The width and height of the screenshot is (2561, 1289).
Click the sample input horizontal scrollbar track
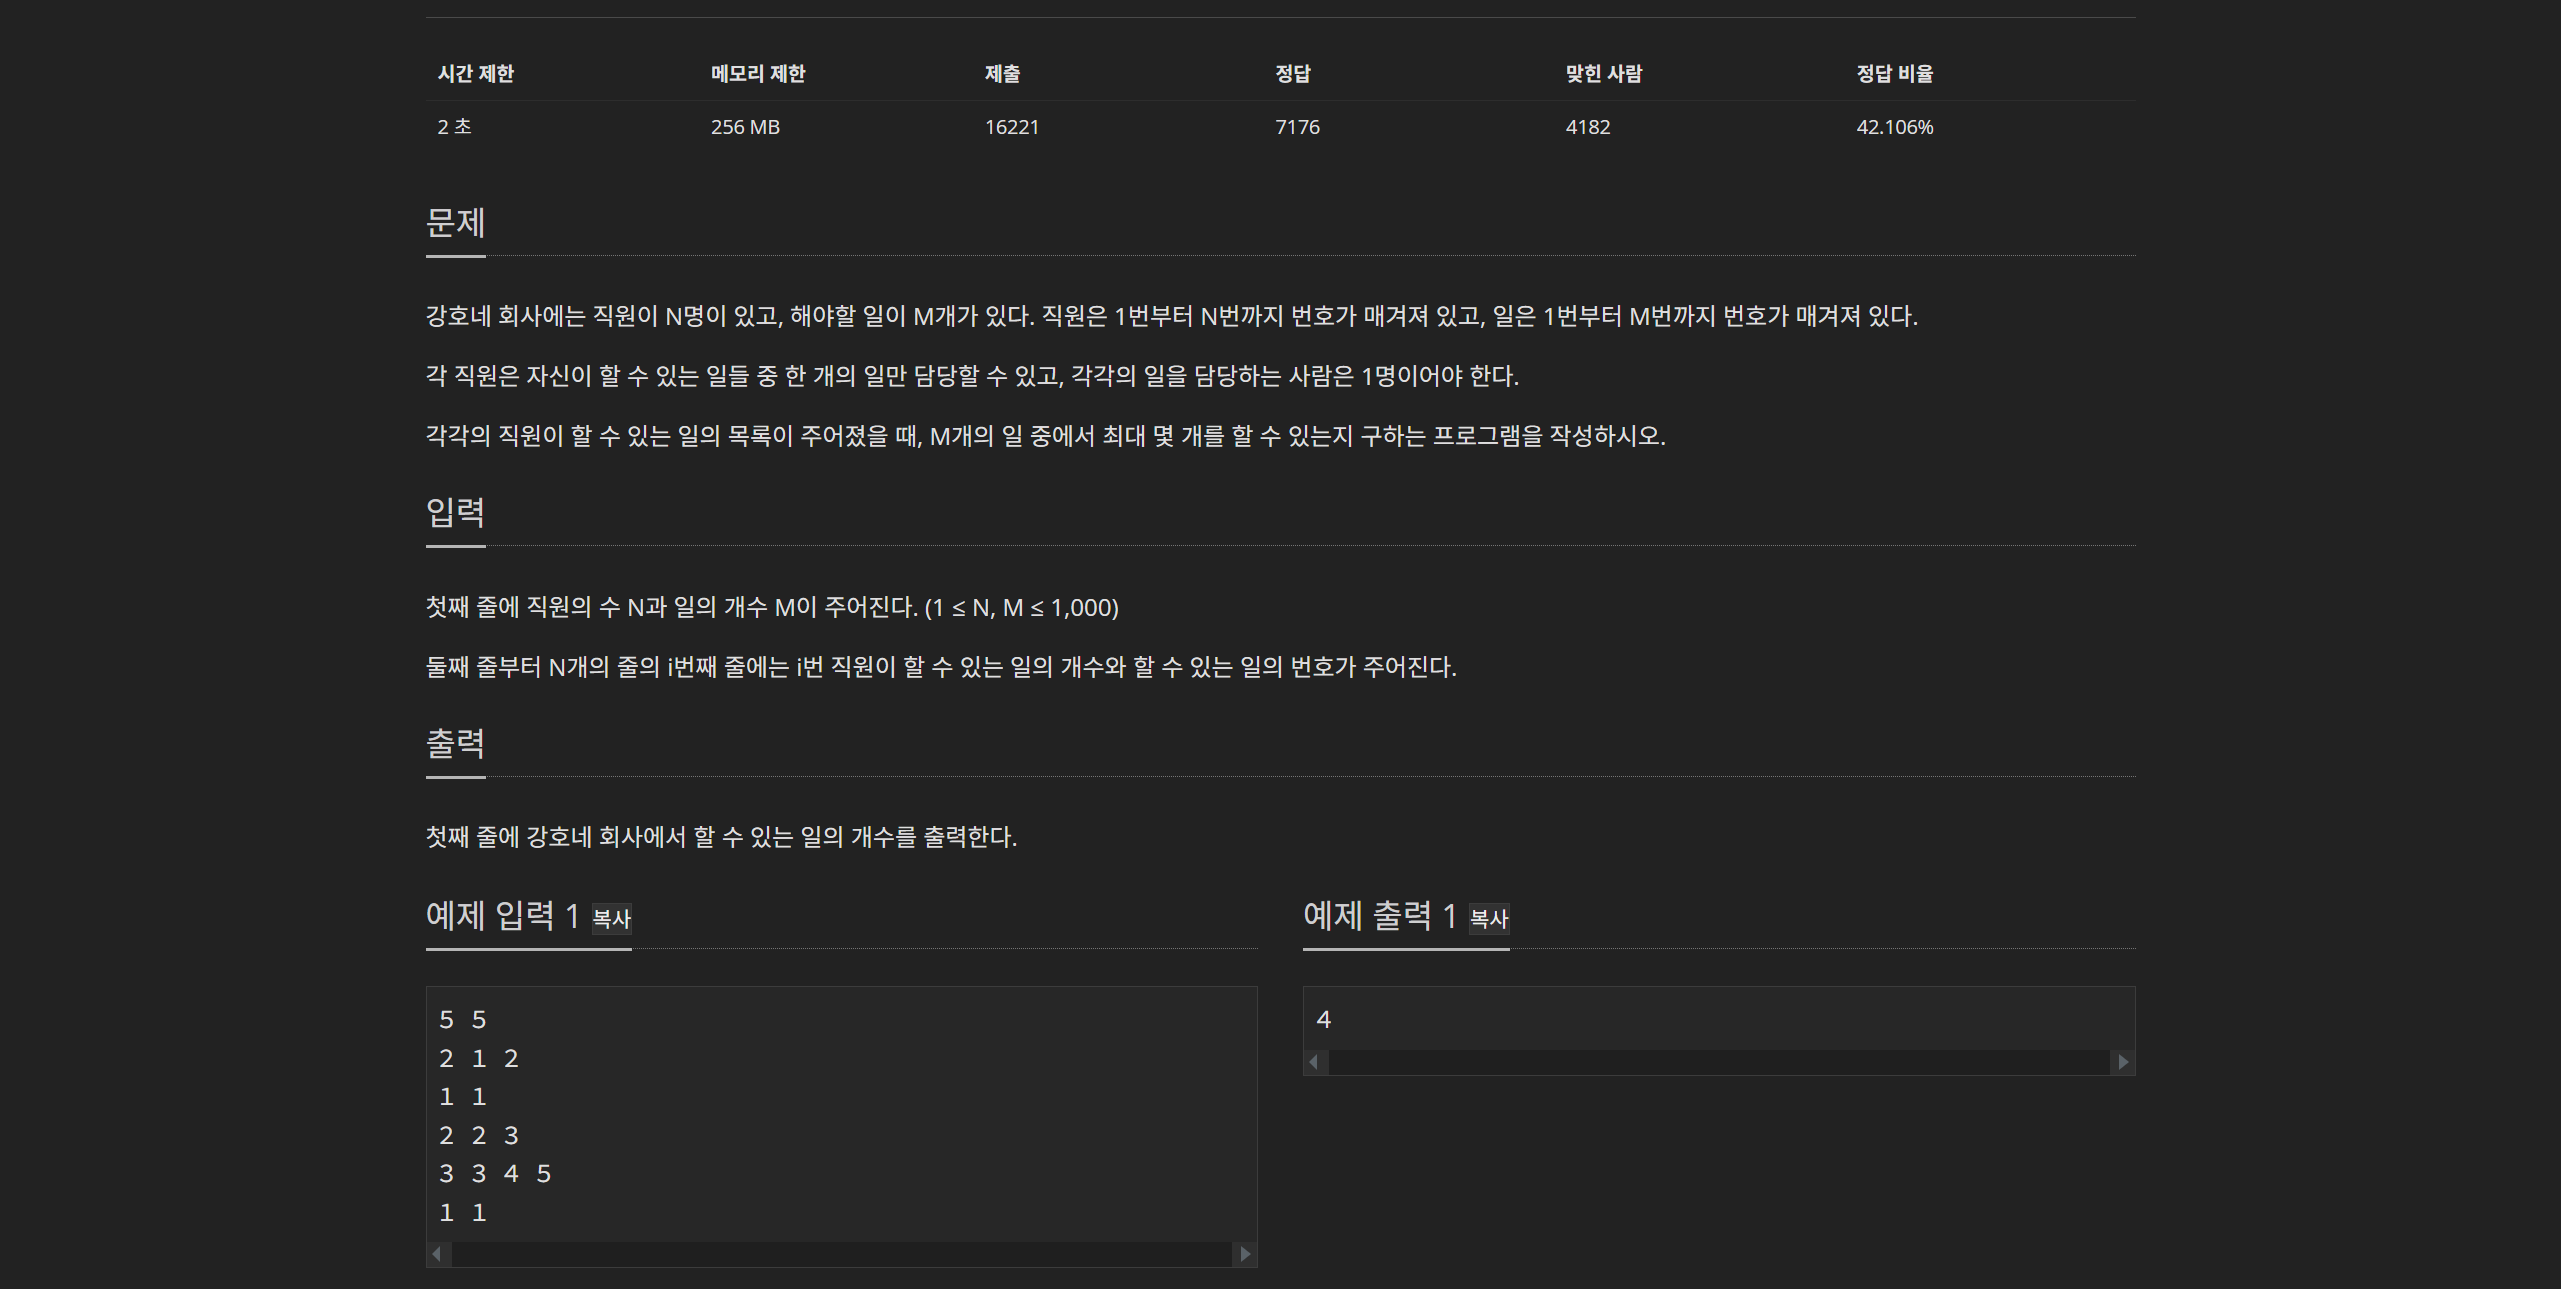(x=840, y=1253)
